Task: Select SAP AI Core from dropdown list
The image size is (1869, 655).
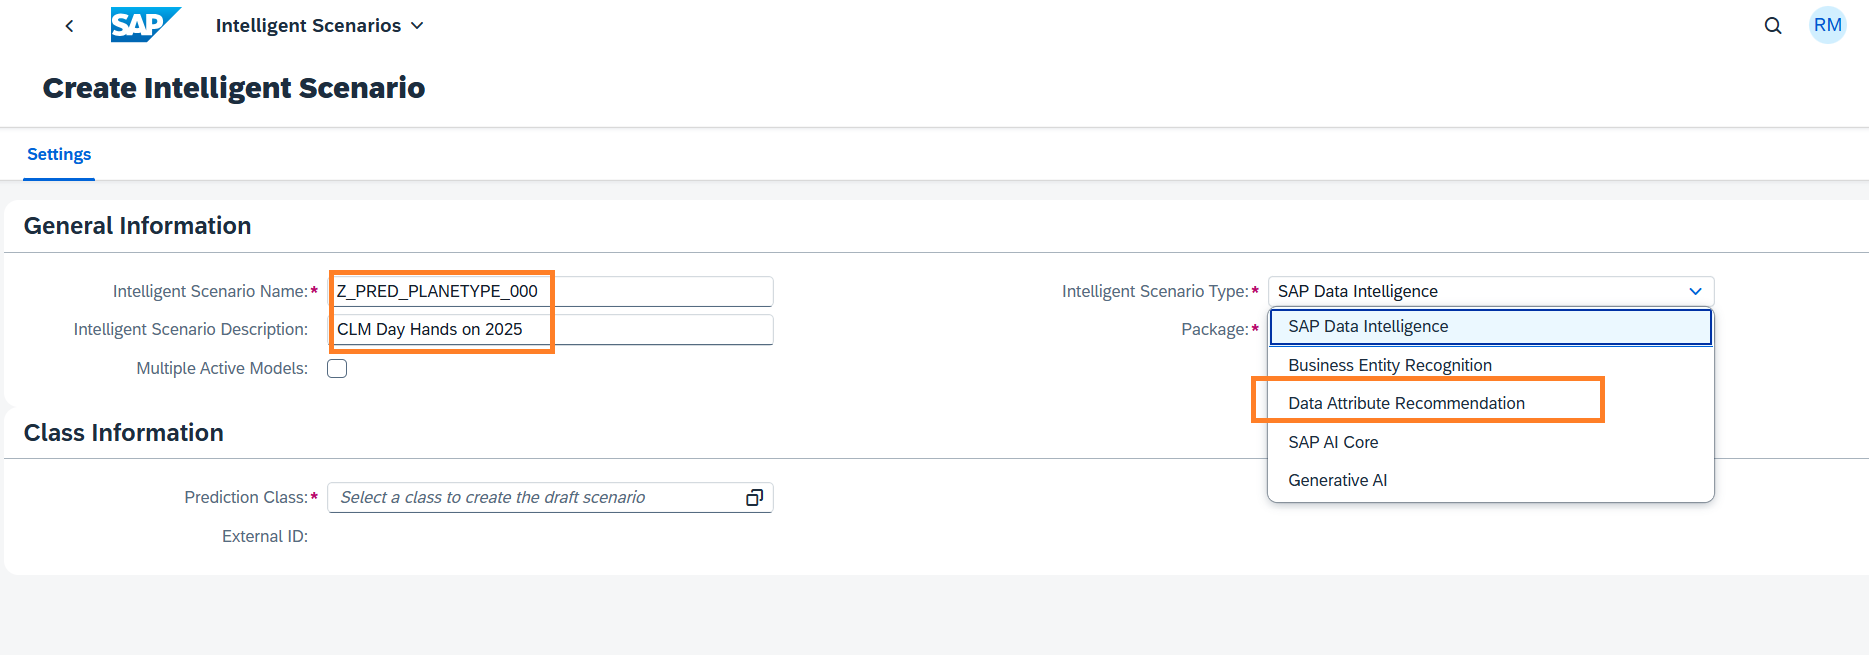Action: pyautogui.click(x=1333, y=443)
